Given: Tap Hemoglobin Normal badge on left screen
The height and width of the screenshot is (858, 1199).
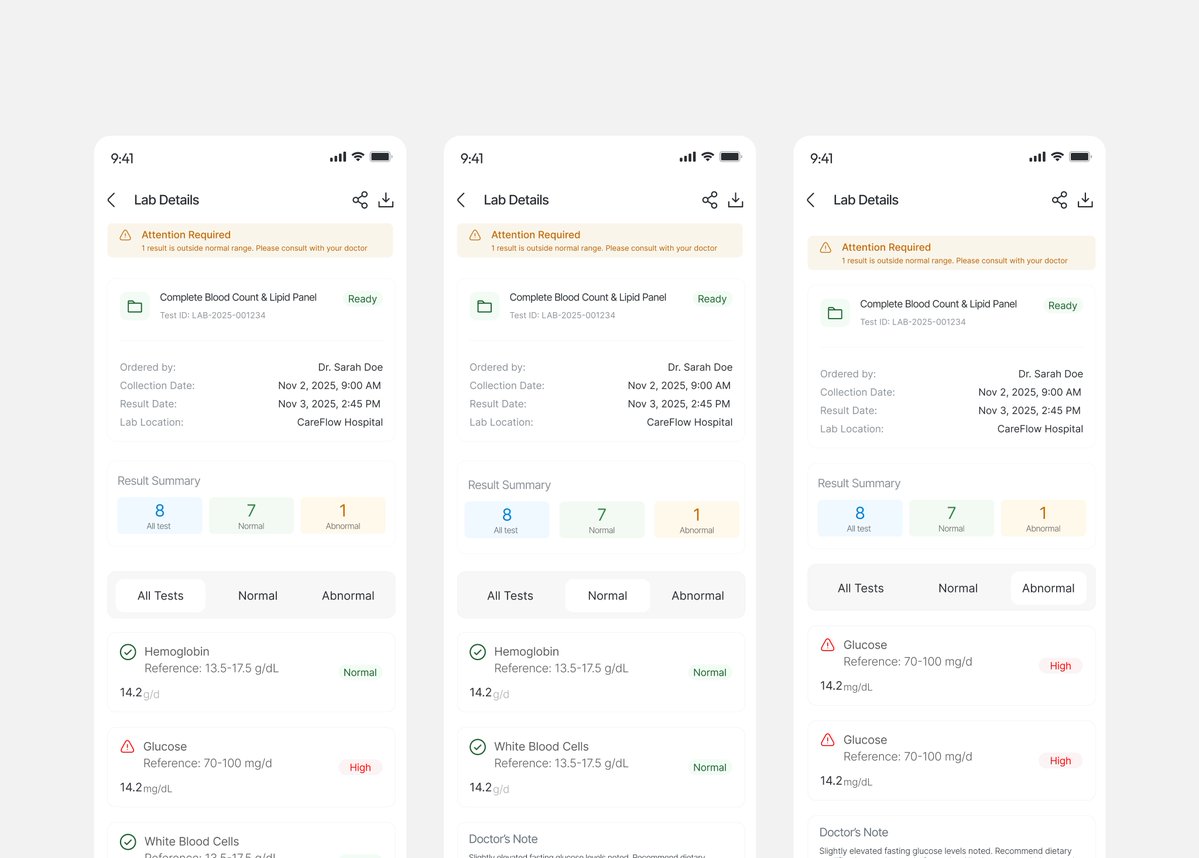Looking at the screenshot, I should point(360,672).
